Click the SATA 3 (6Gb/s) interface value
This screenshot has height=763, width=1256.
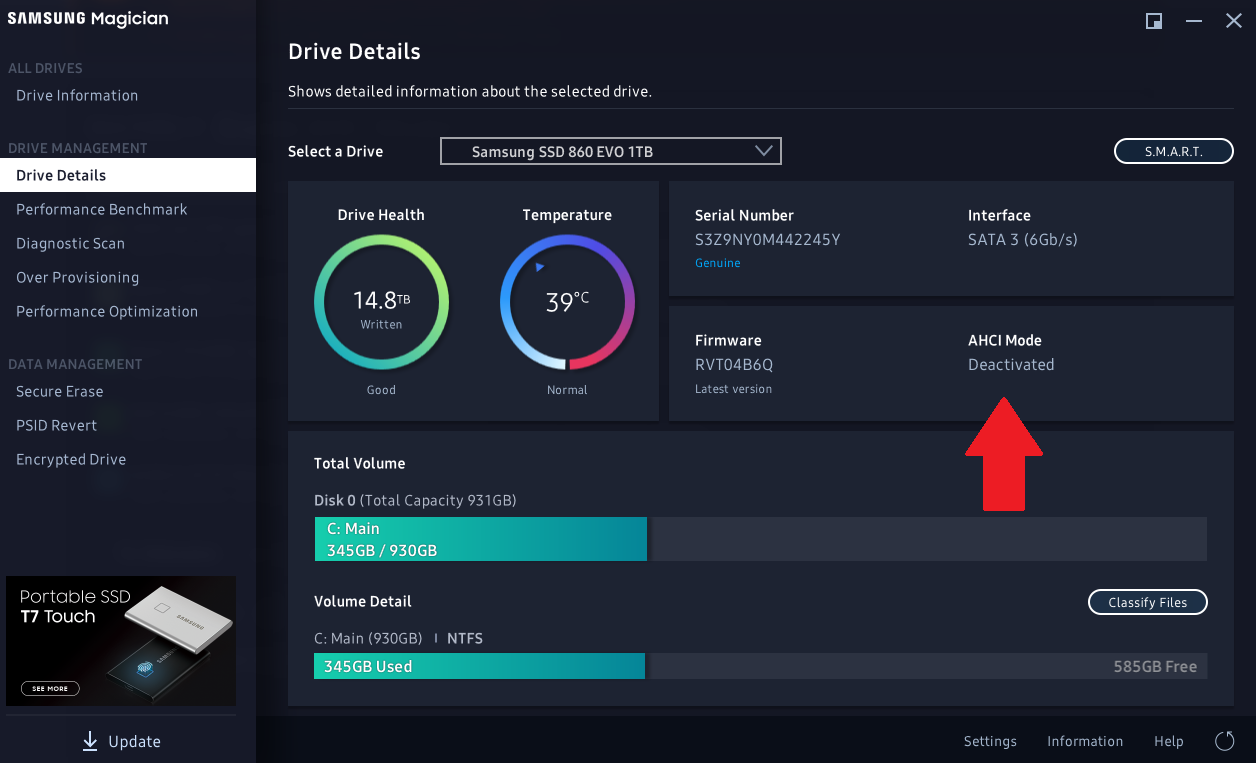tap(1023, 240)
